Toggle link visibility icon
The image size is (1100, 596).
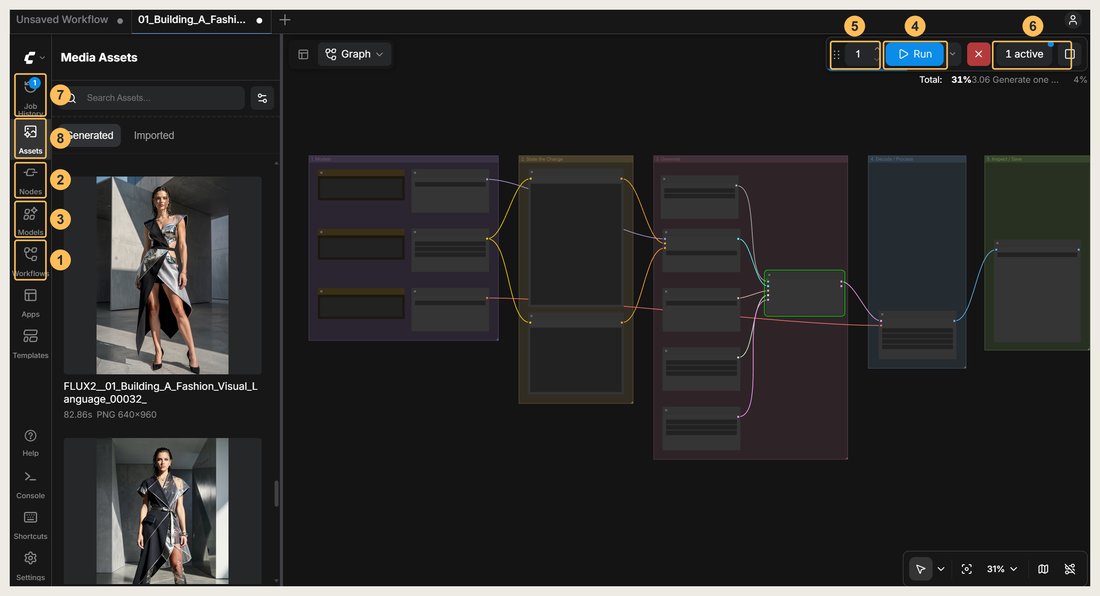1070,569
